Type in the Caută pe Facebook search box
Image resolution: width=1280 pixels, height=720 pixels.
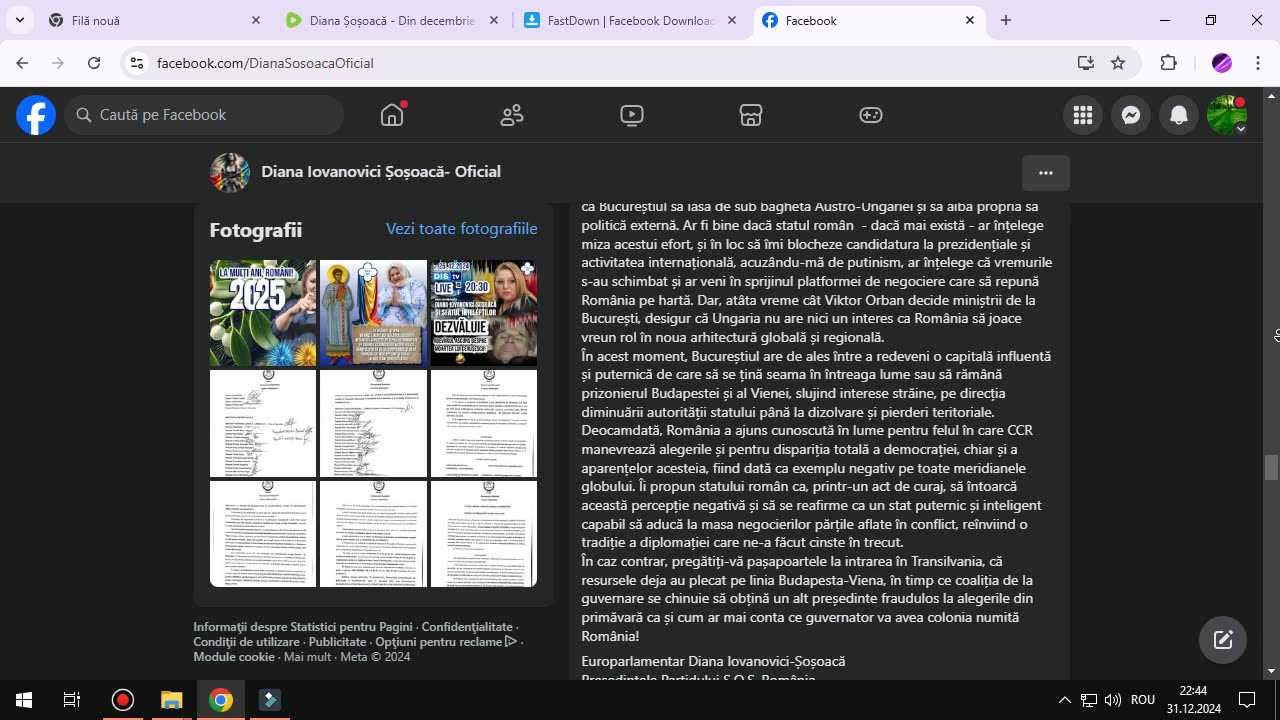pyautogui.click(x=205, y=115)
